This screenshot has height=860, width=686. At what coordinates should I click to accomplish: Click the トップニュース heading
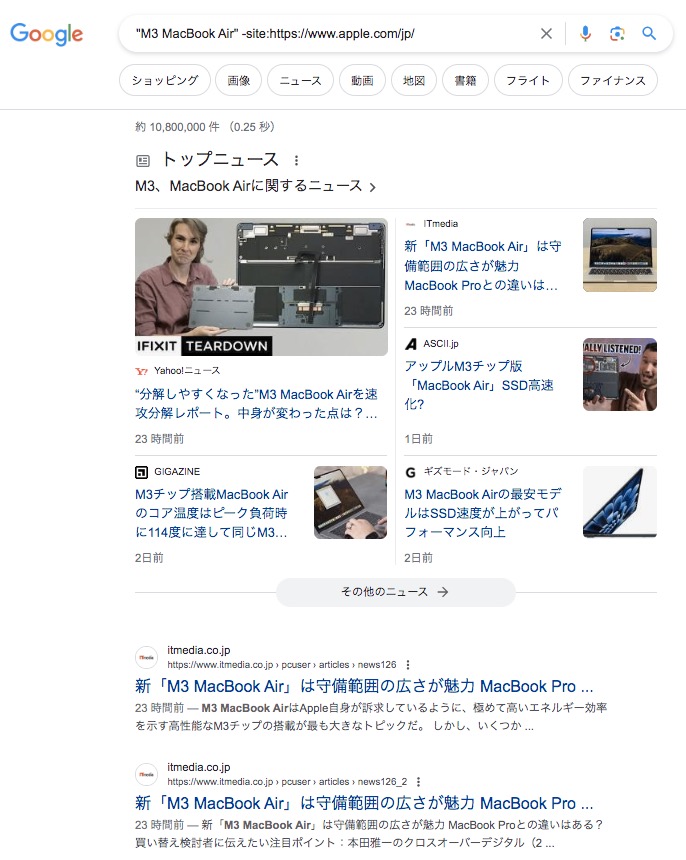click(220, 160)
